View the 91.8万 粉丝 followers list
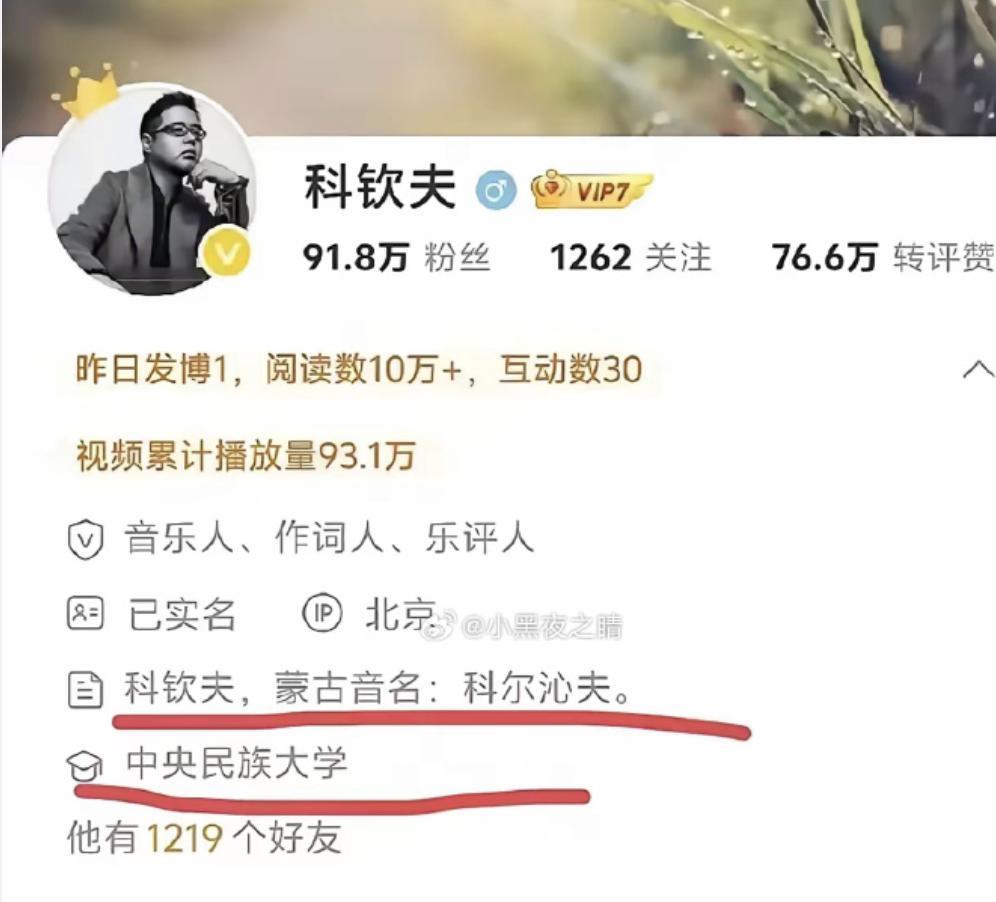Viewport: 996px width, 902px height. [x=396, y=258]
